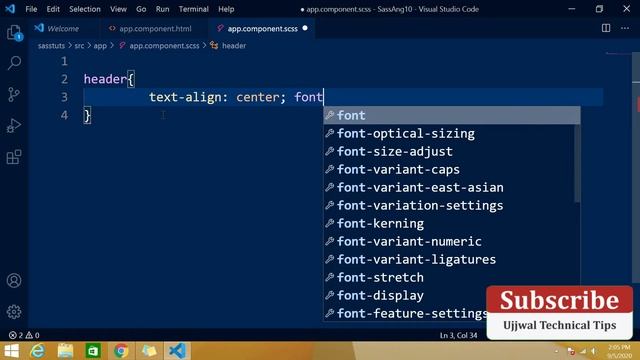Open errors and warnings in status bar

point(24,335)
